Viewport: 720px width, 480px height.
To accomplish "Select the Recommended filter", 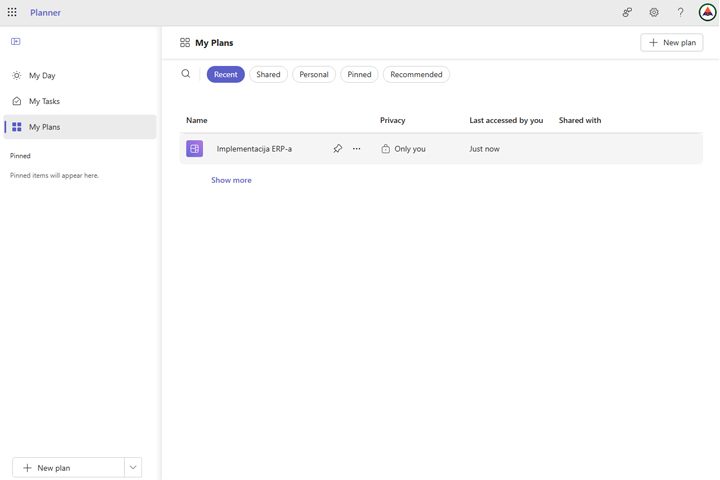I will [x=416, y=75].
